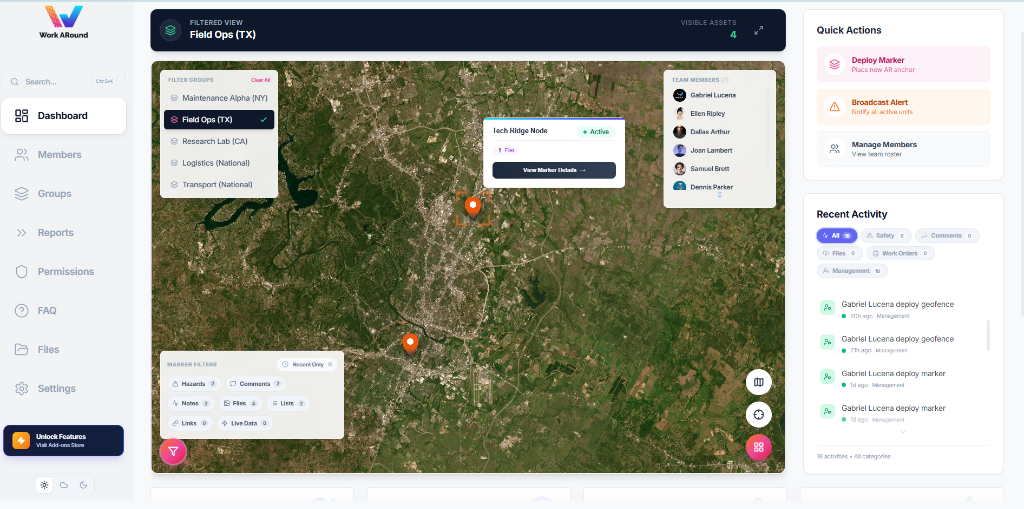Select the Safety activity tab
This screenshot has height=509, width=1024.
point(886,235)
